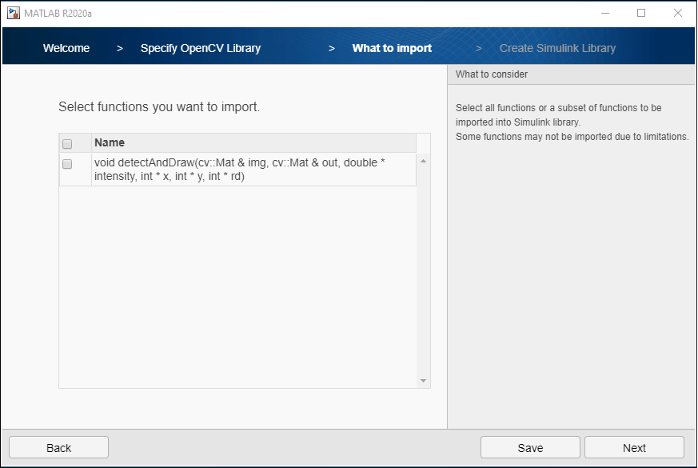The height and width of the screenshot is (468, 698).
Task: Click the function list scroll down arrow
Action: click(x=423, y=380)
